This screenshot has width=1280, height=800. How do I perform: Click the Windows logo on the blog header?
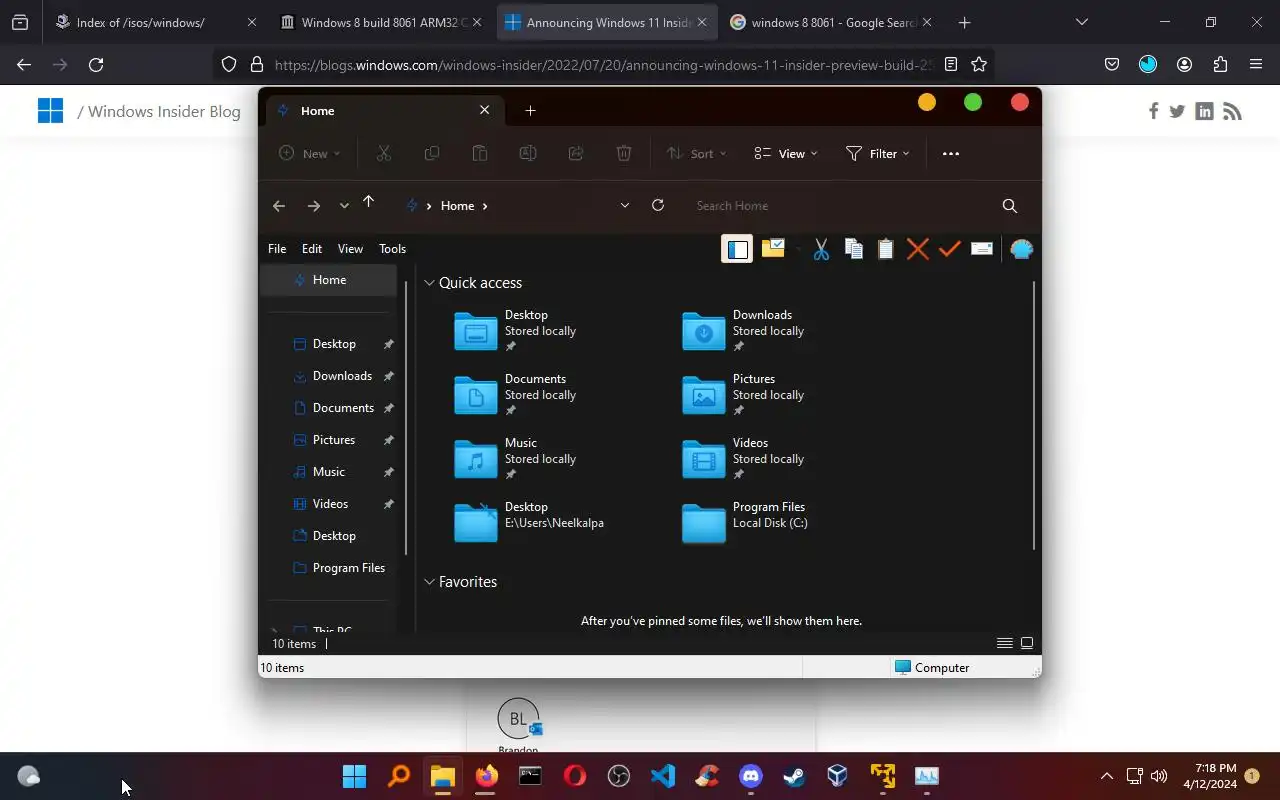50,110
